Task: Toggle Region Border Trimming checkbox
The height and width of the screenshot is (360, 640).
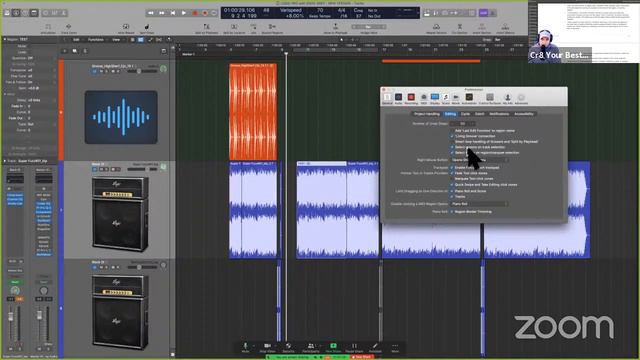Action: coord(452,212)
